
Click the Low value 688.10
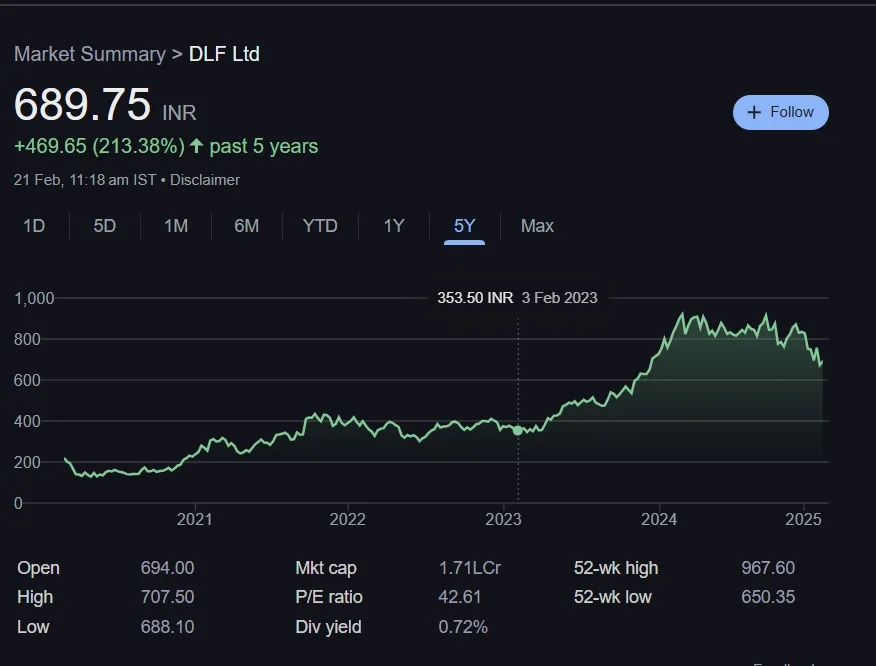pyautogui.click(x=168, y=626)
